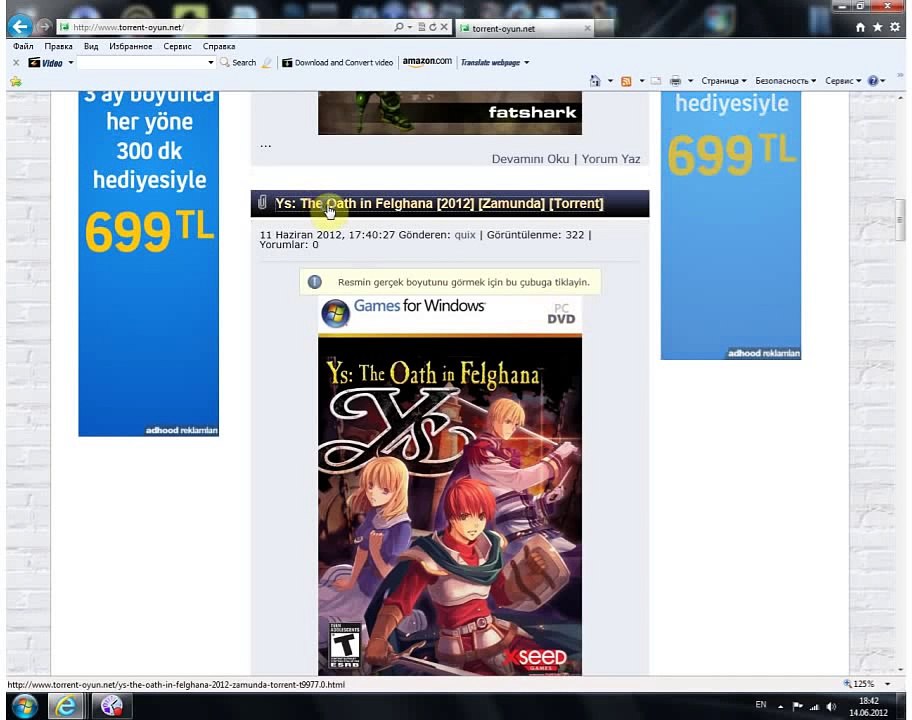
Task: Open the Справка menu
Action: [x=219, y=46]
